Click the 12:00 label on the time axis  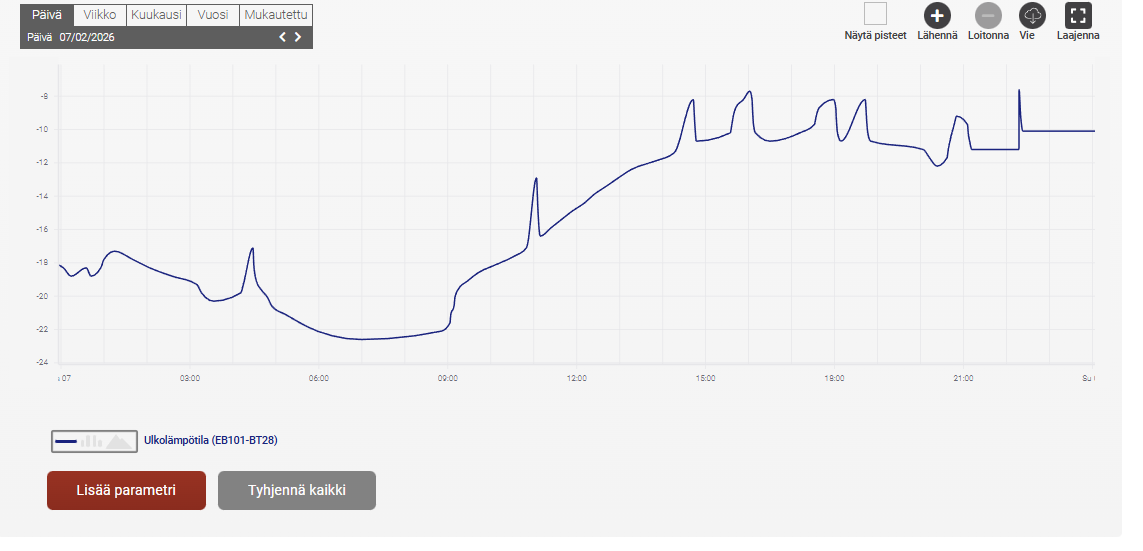577,378
